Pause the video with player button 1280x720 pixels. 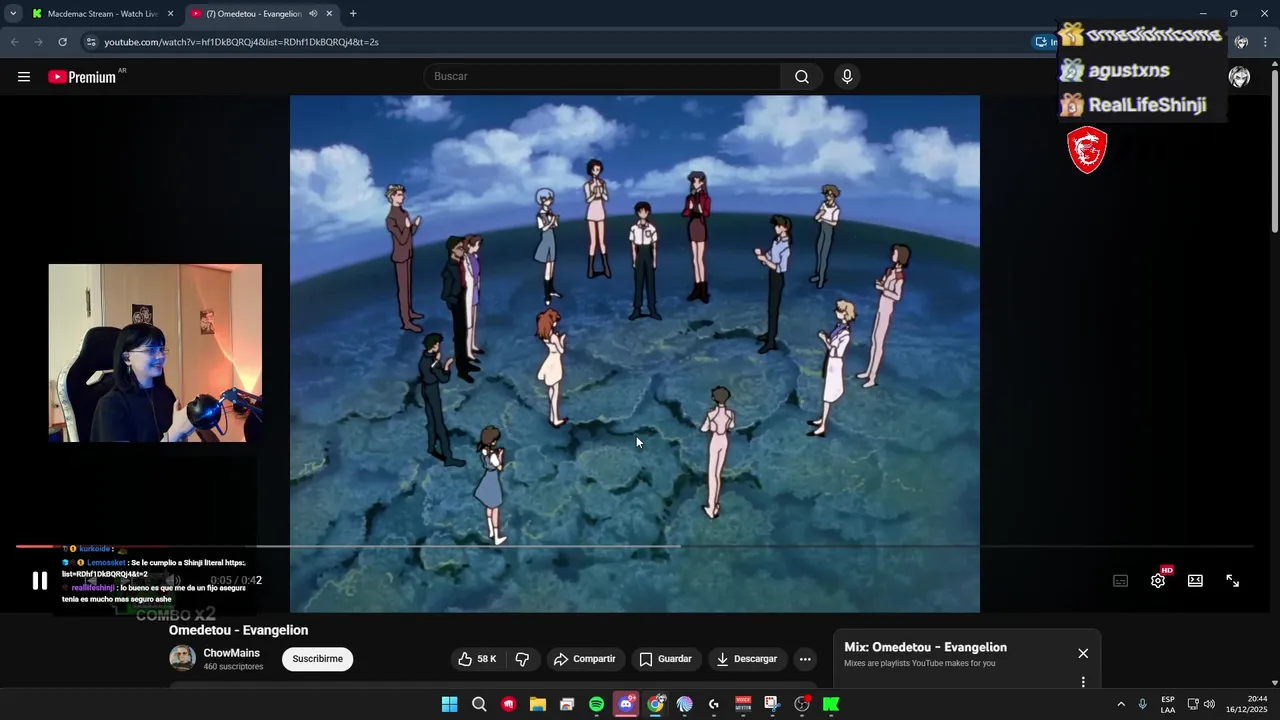point(40,581)
